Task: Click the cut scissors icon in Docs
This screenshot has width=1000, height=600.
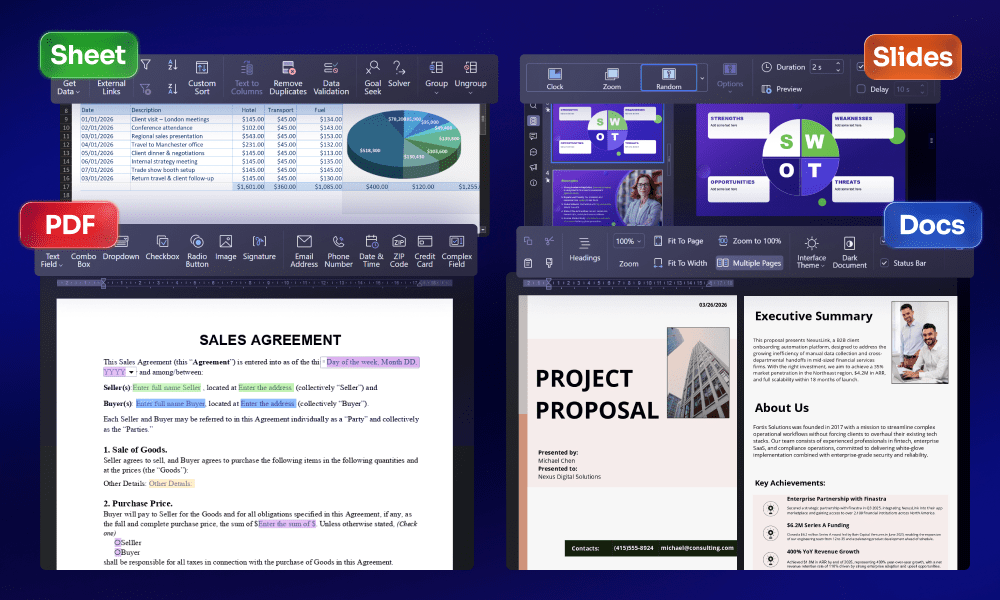Action: (549, 241)
